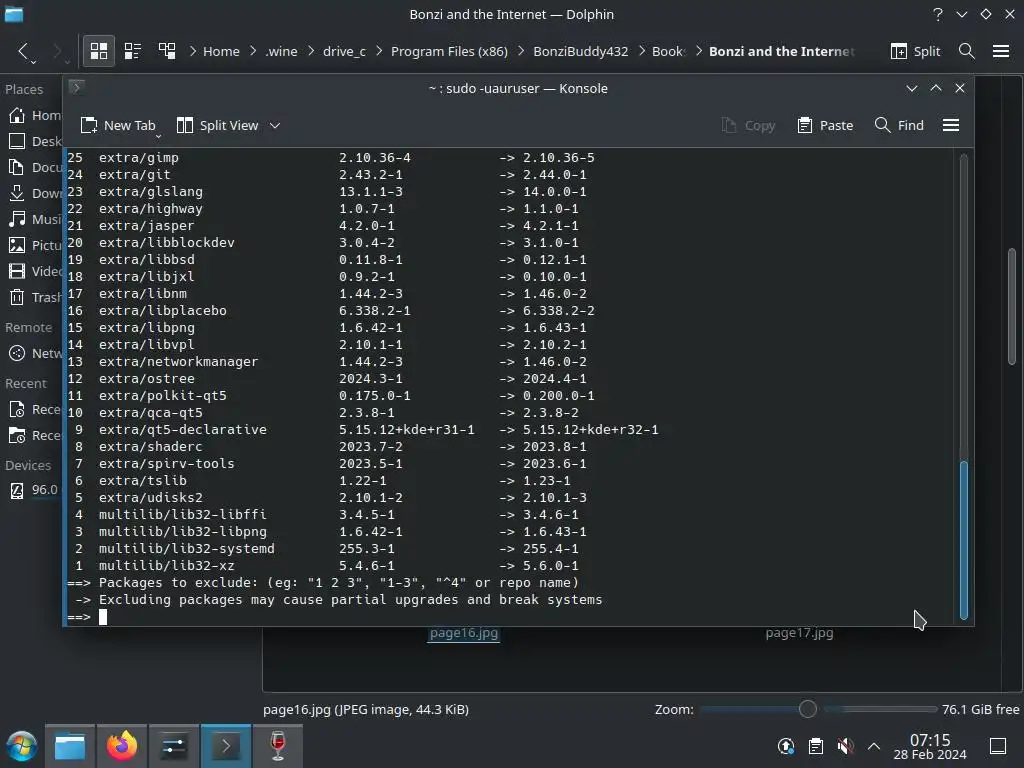This screenshot has width=1024, height=768.
Task: Click the Konsole window terminal icon
Action: (76, 87)
